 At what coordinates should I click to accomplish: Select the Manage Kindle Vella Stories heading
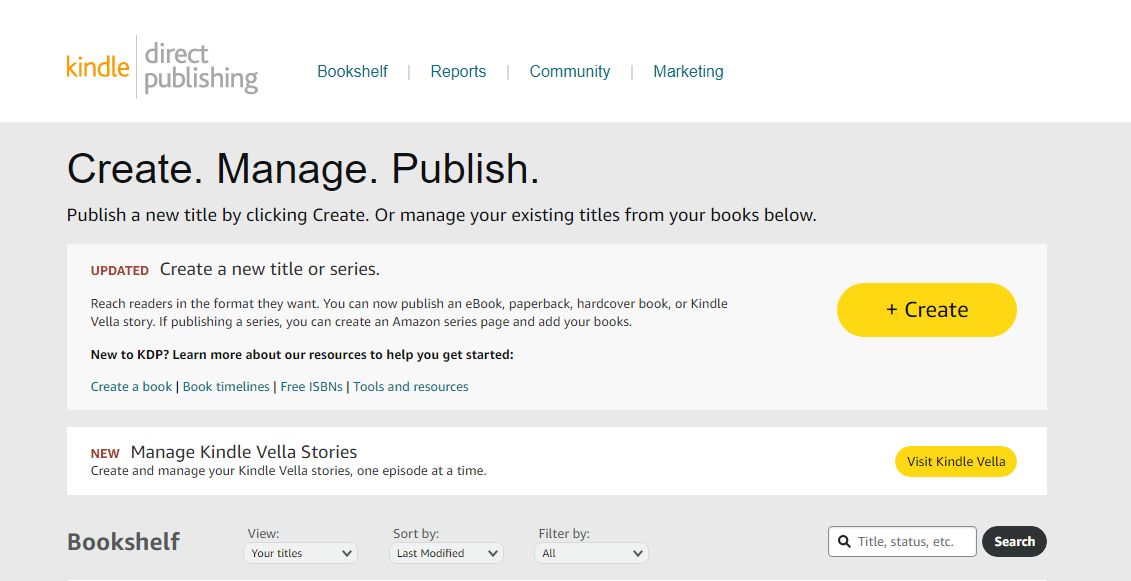coord(243,452)
